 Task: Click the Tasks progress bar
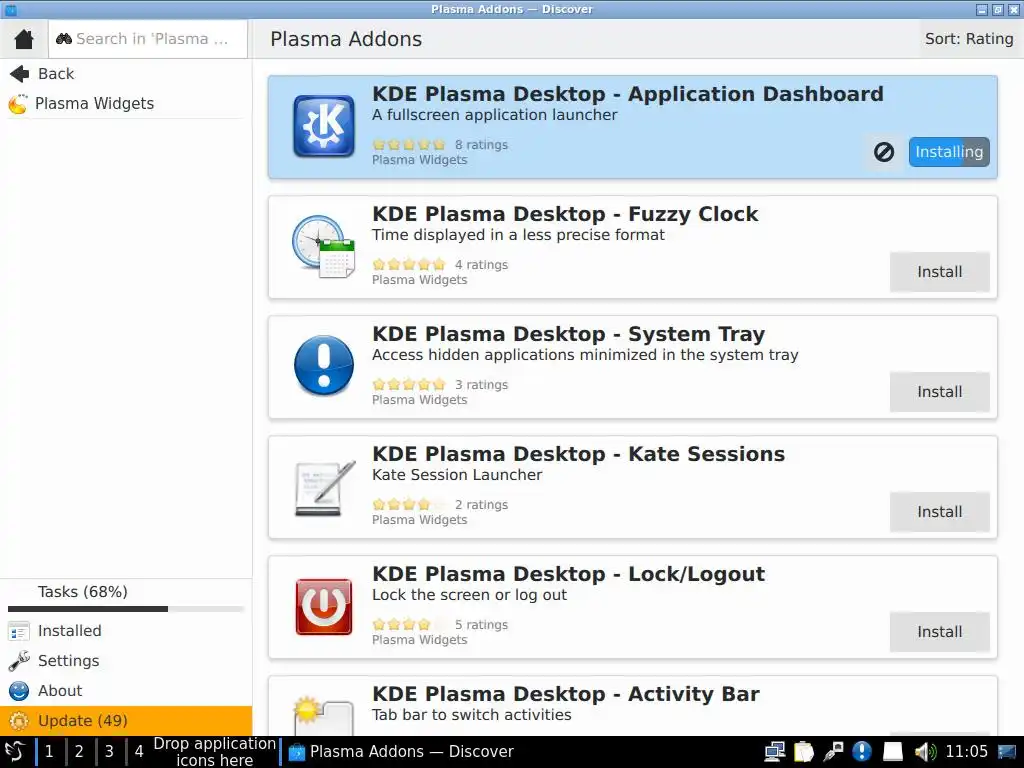point(125,609)
